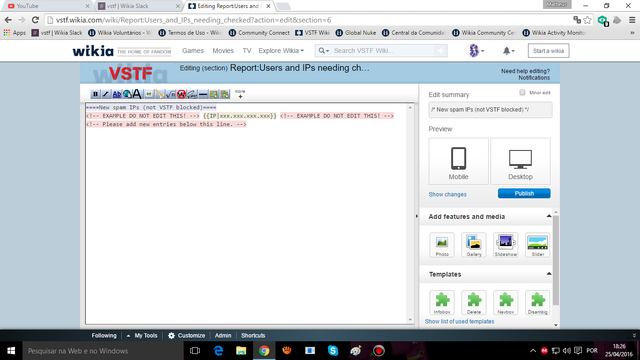The height and width of the screenshot is (360, 640).
Task: Add a Slider feature
Action: 538,245
